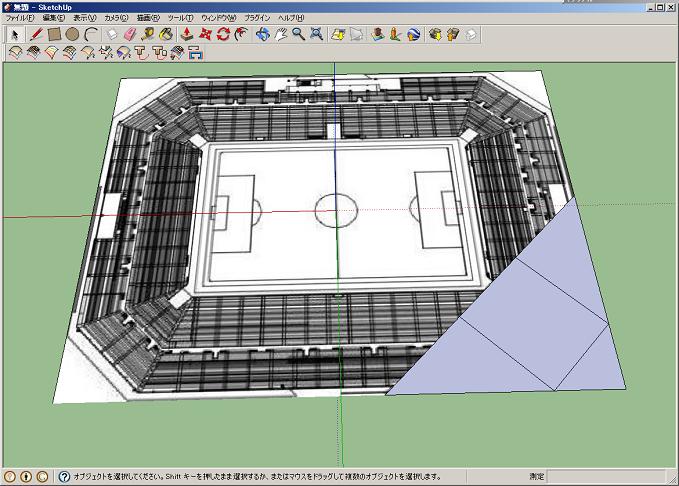Select the Arc tool

point(91,34)
